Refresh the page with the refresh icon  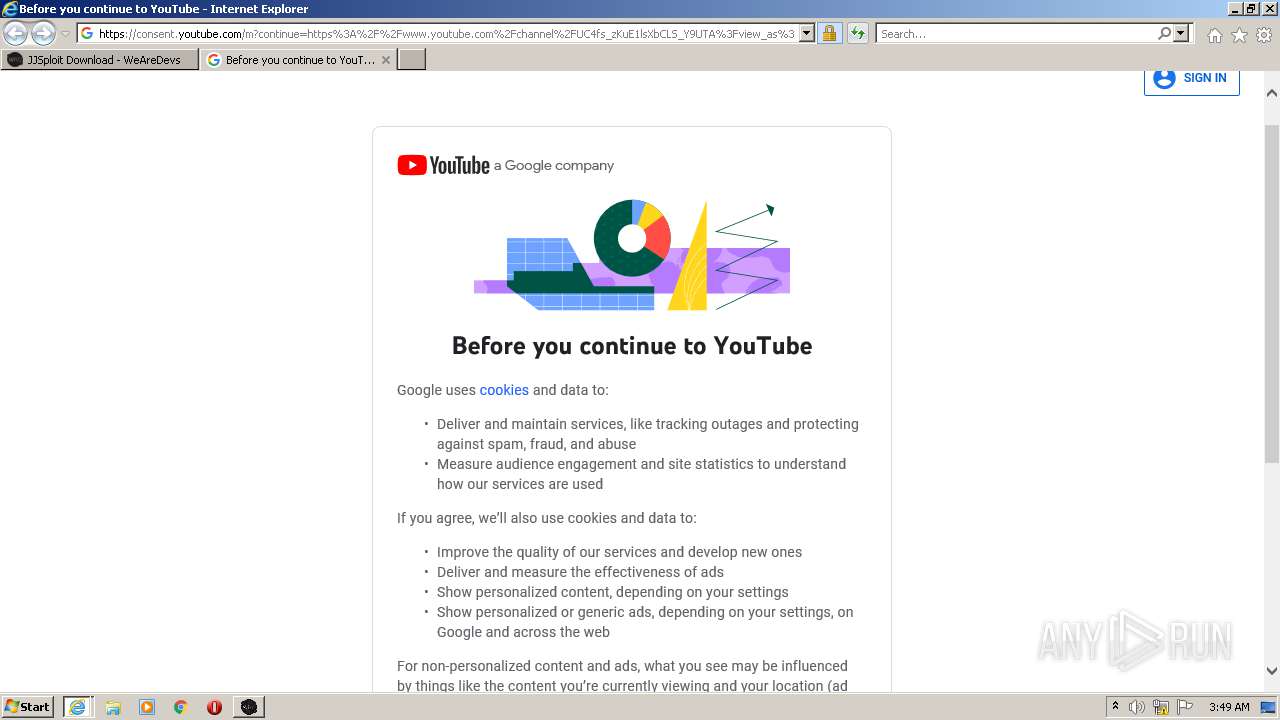point(857,34)
